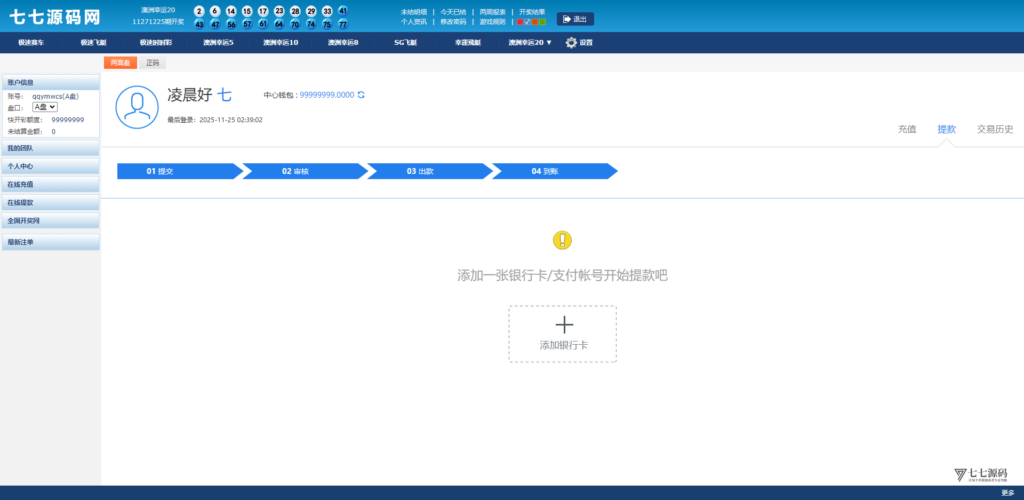Click the 02 审核 step
1024x500 pixels.
[x=304, y=171]
